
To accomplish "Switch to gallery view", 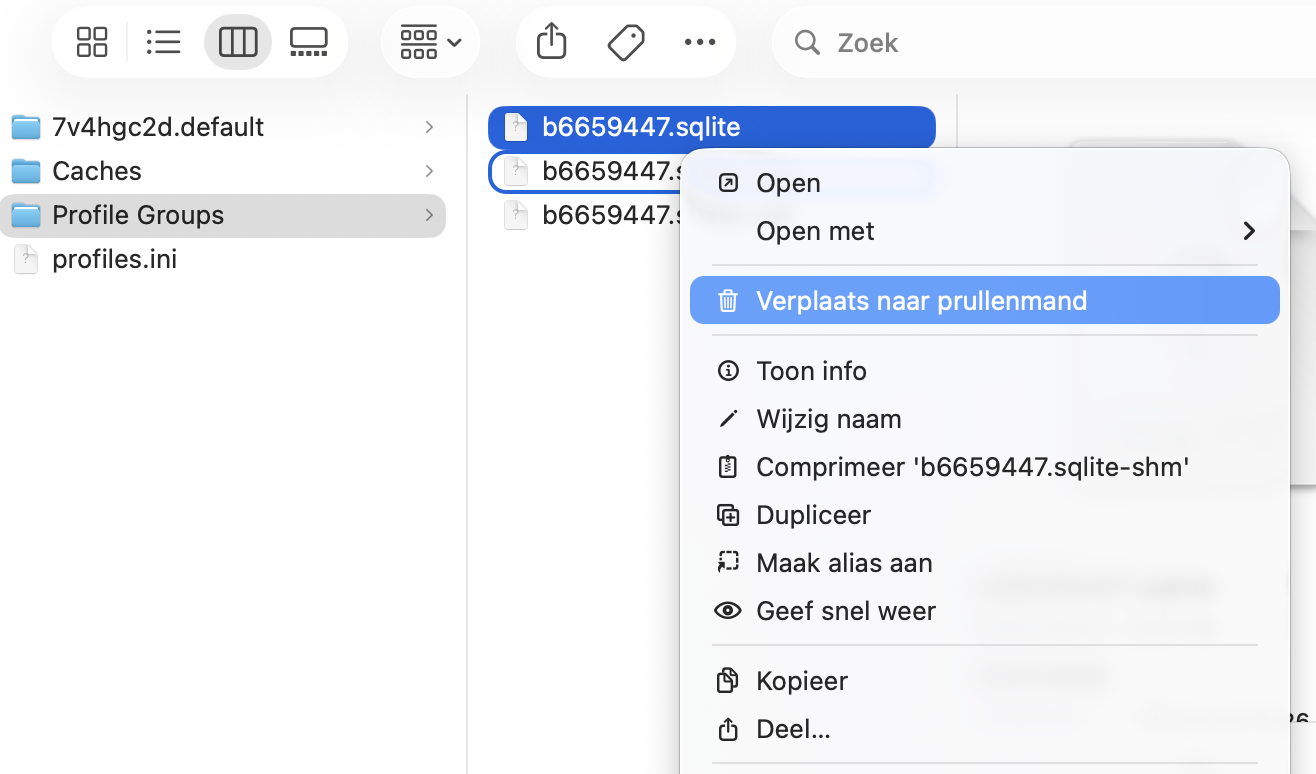I will pos(308,42).
